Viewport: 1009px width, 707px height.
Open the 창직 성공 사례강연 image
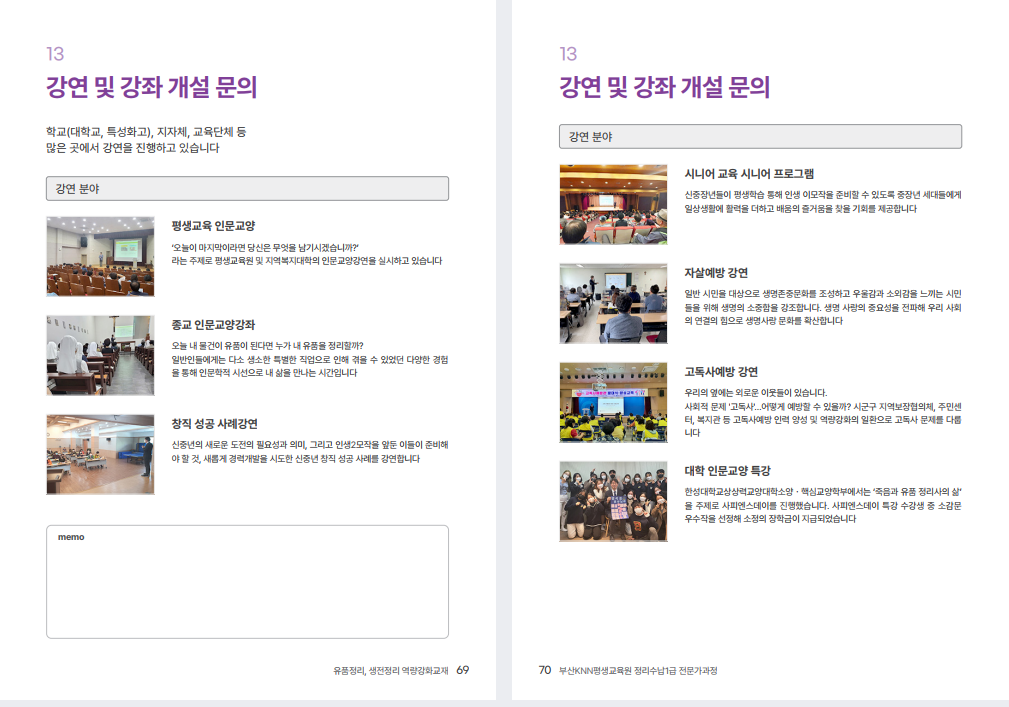pyautogui.click(x=100, y=454)
